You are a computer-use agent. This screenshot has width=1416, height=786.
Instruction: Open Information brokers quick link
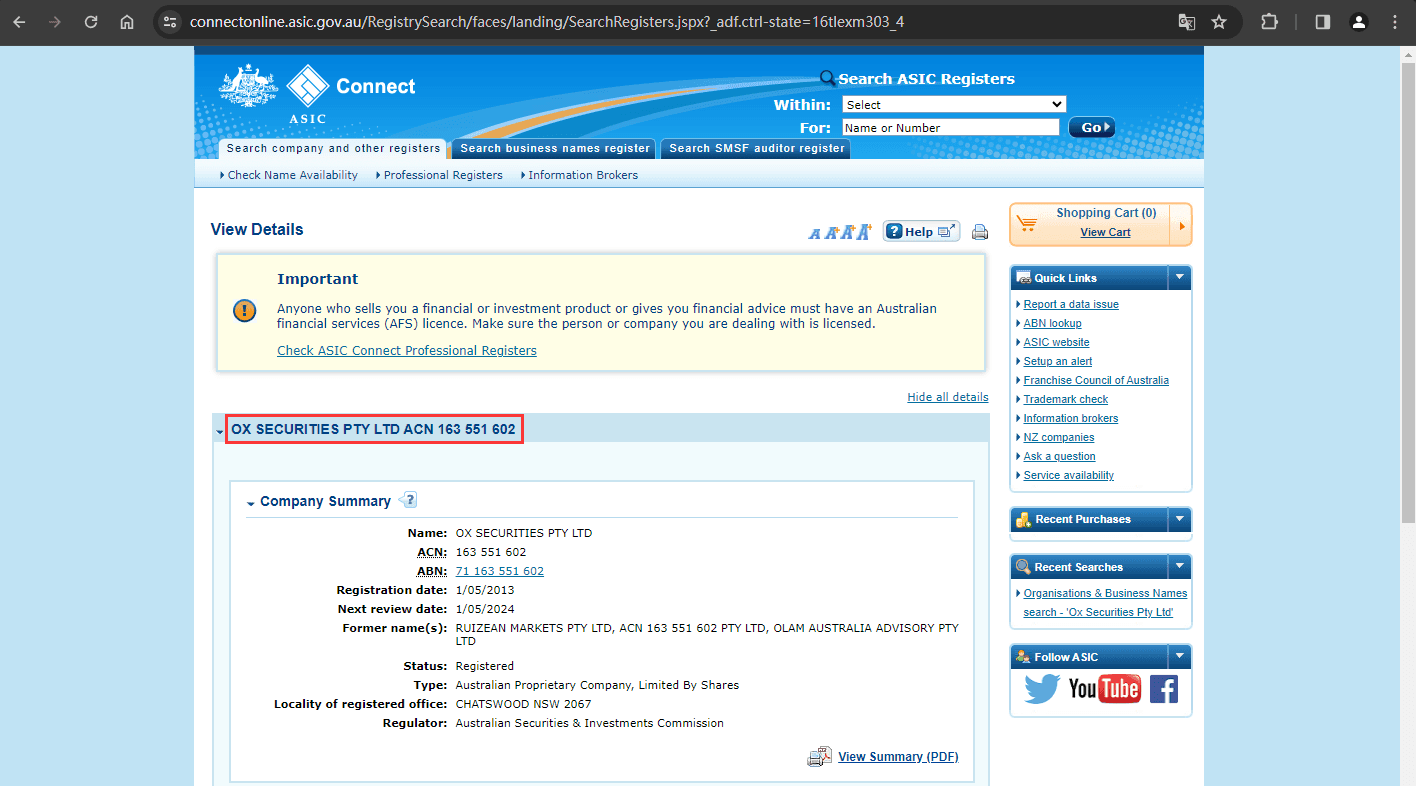point(1071,418)
